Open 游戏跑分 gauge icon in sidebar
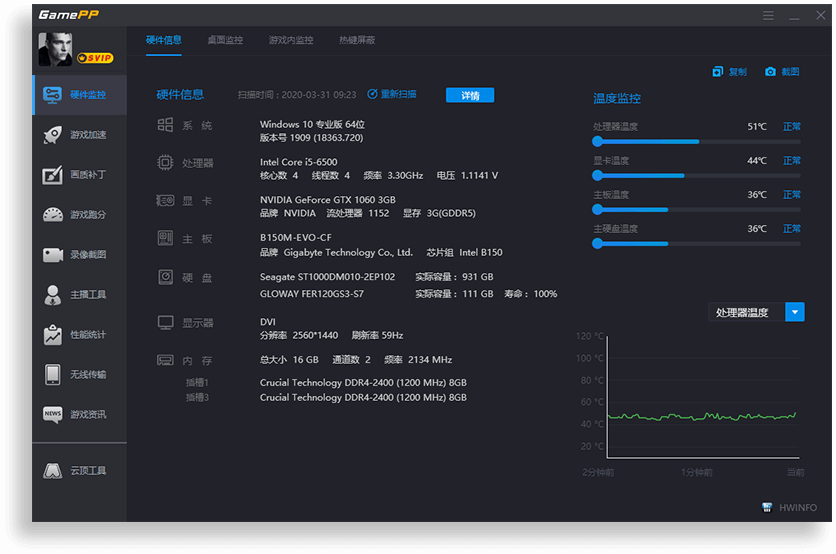 [x=52, y=214]
